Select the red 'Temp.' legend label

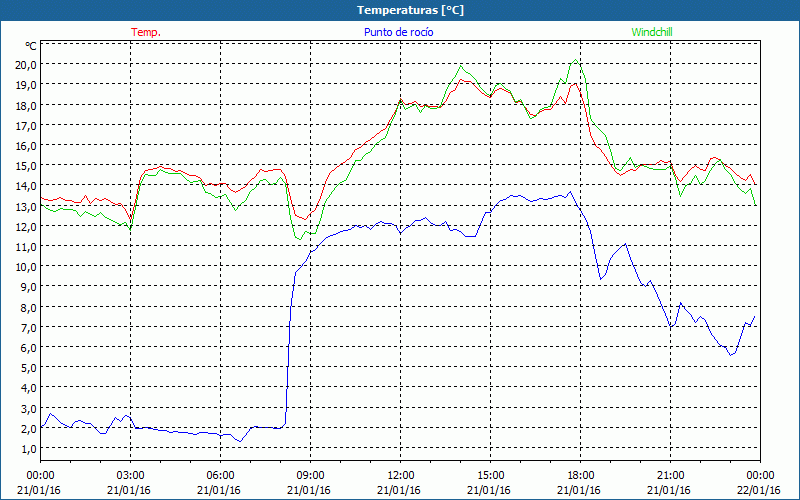point(146,32)
